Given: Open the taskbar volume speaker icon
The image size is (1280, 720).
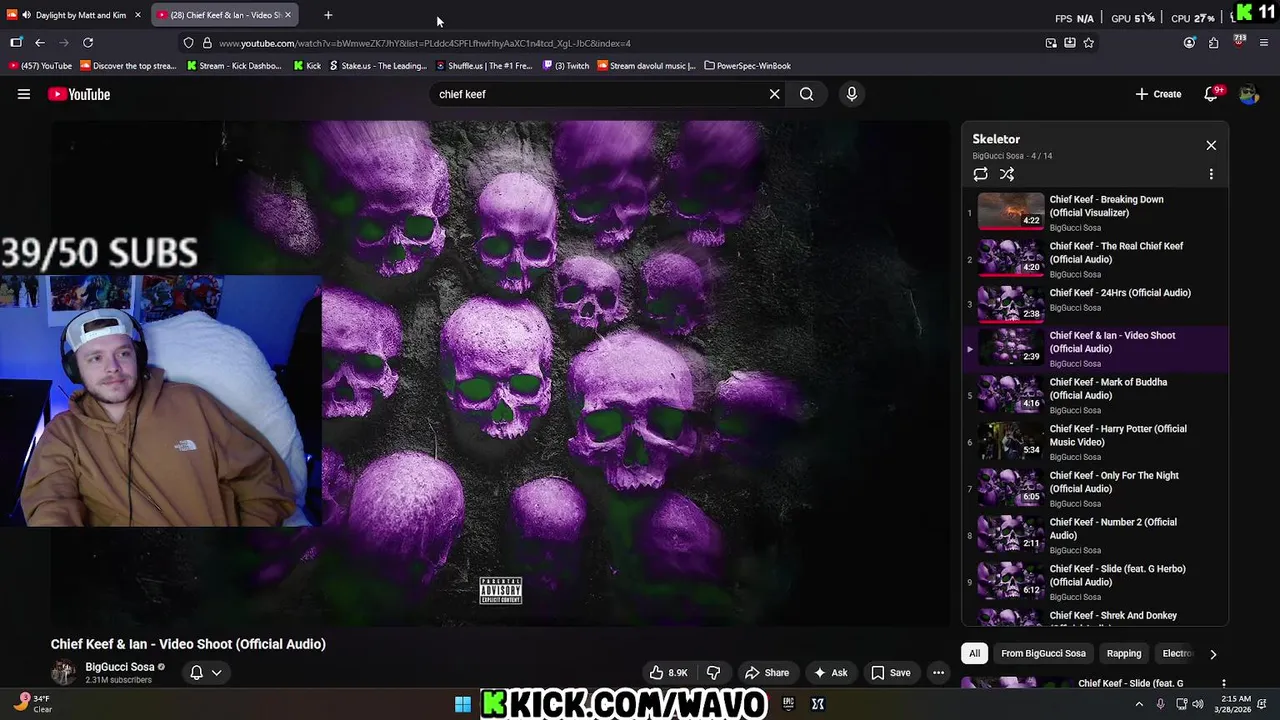Looking at the screenshot, I should pos(1198,704).
